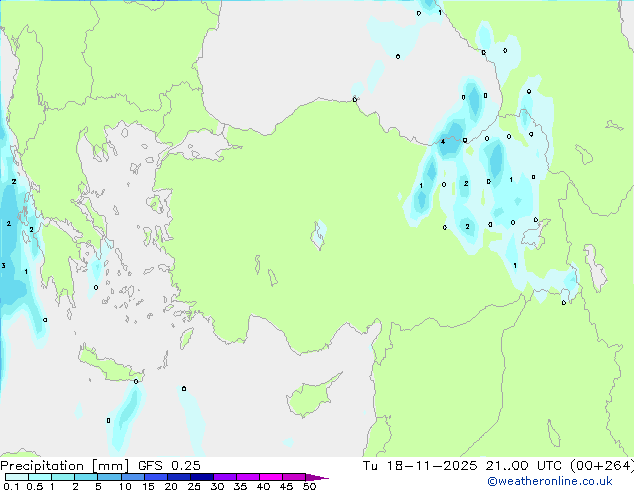Choose the navy legend swatch between 25 and 30

point(202,477)
